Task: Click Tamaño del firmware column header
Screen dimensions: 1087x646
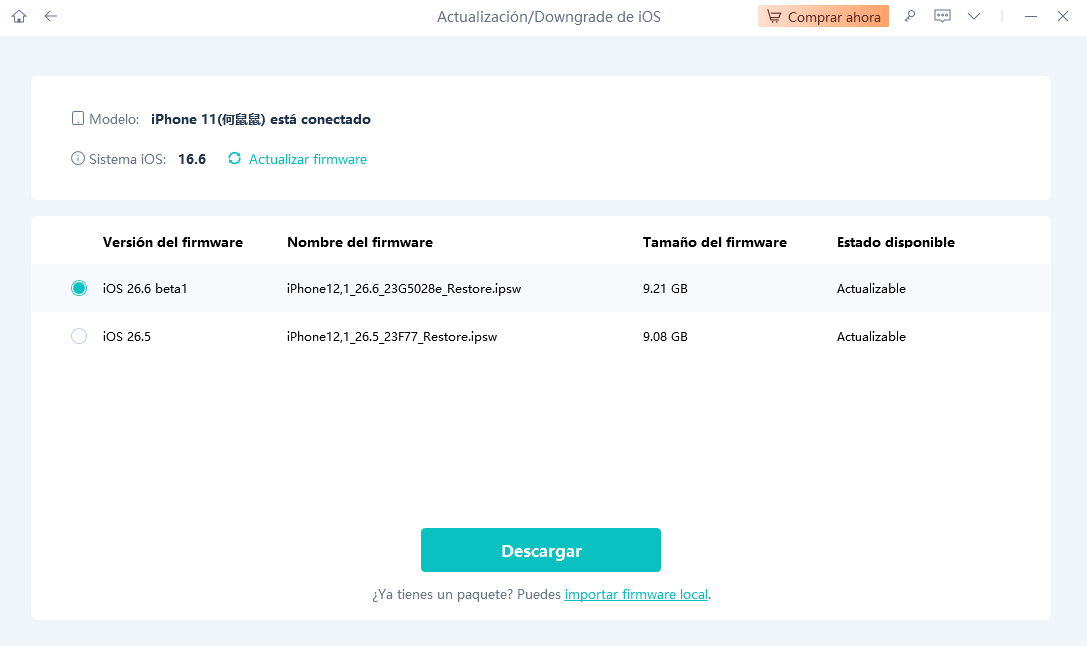Action: [715, 242]
